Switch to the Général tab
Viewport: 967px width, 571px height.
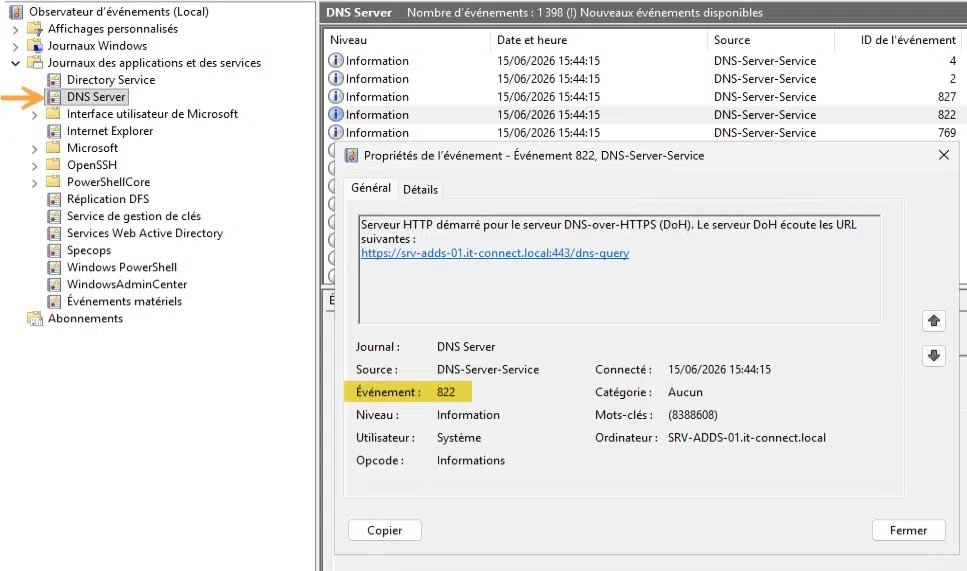click(x=371, y=188)
